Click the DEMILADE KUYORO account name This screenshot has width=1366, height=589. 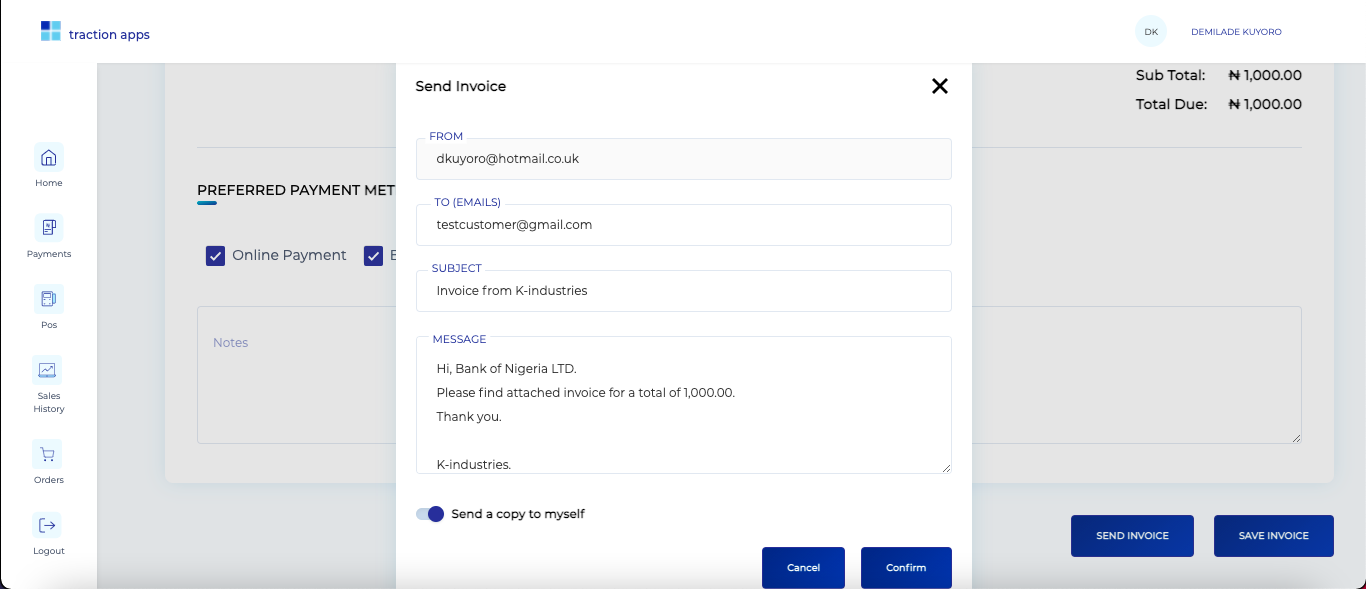(x=1236, y=31)
